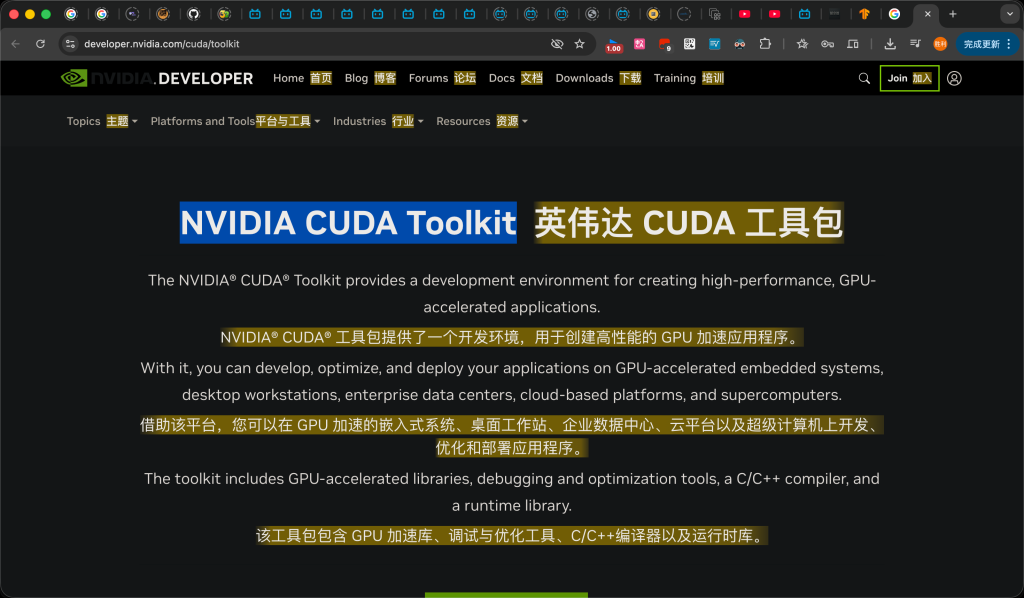This screenshot has width=1024, height=598.
Task: Open the bookmarks star toolbar icon
Action: pos(803,44)
